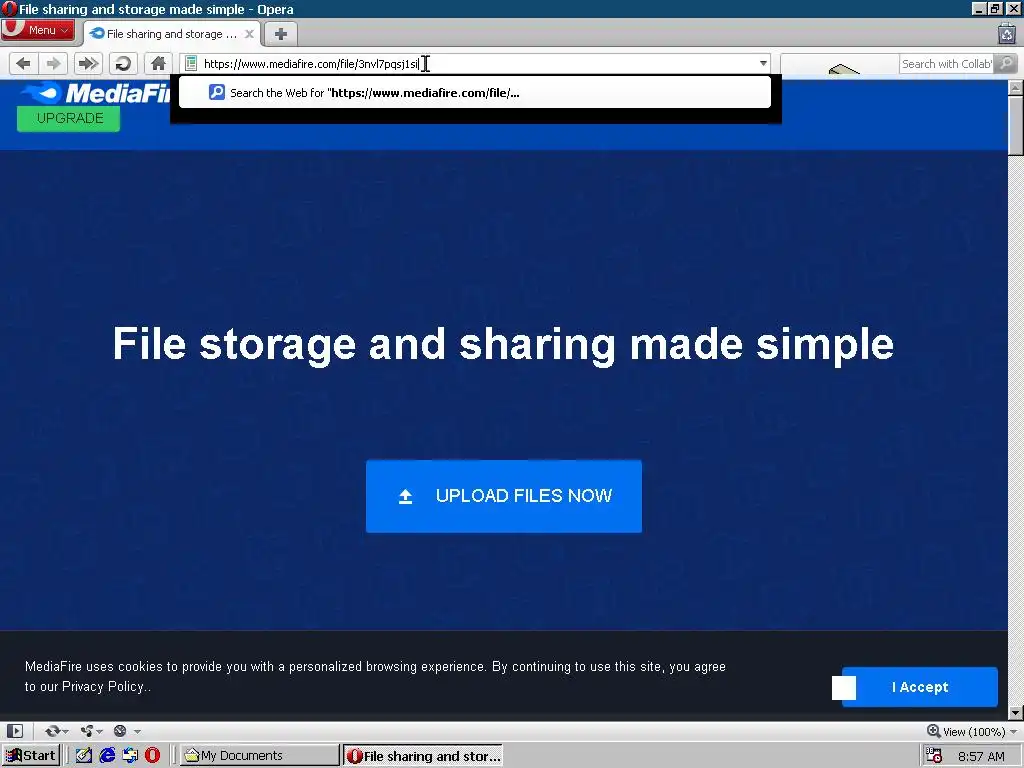This screenshot has width=1024, height=768.
Task: Click the File storage and sharing headline
Action: click(504, 344)
